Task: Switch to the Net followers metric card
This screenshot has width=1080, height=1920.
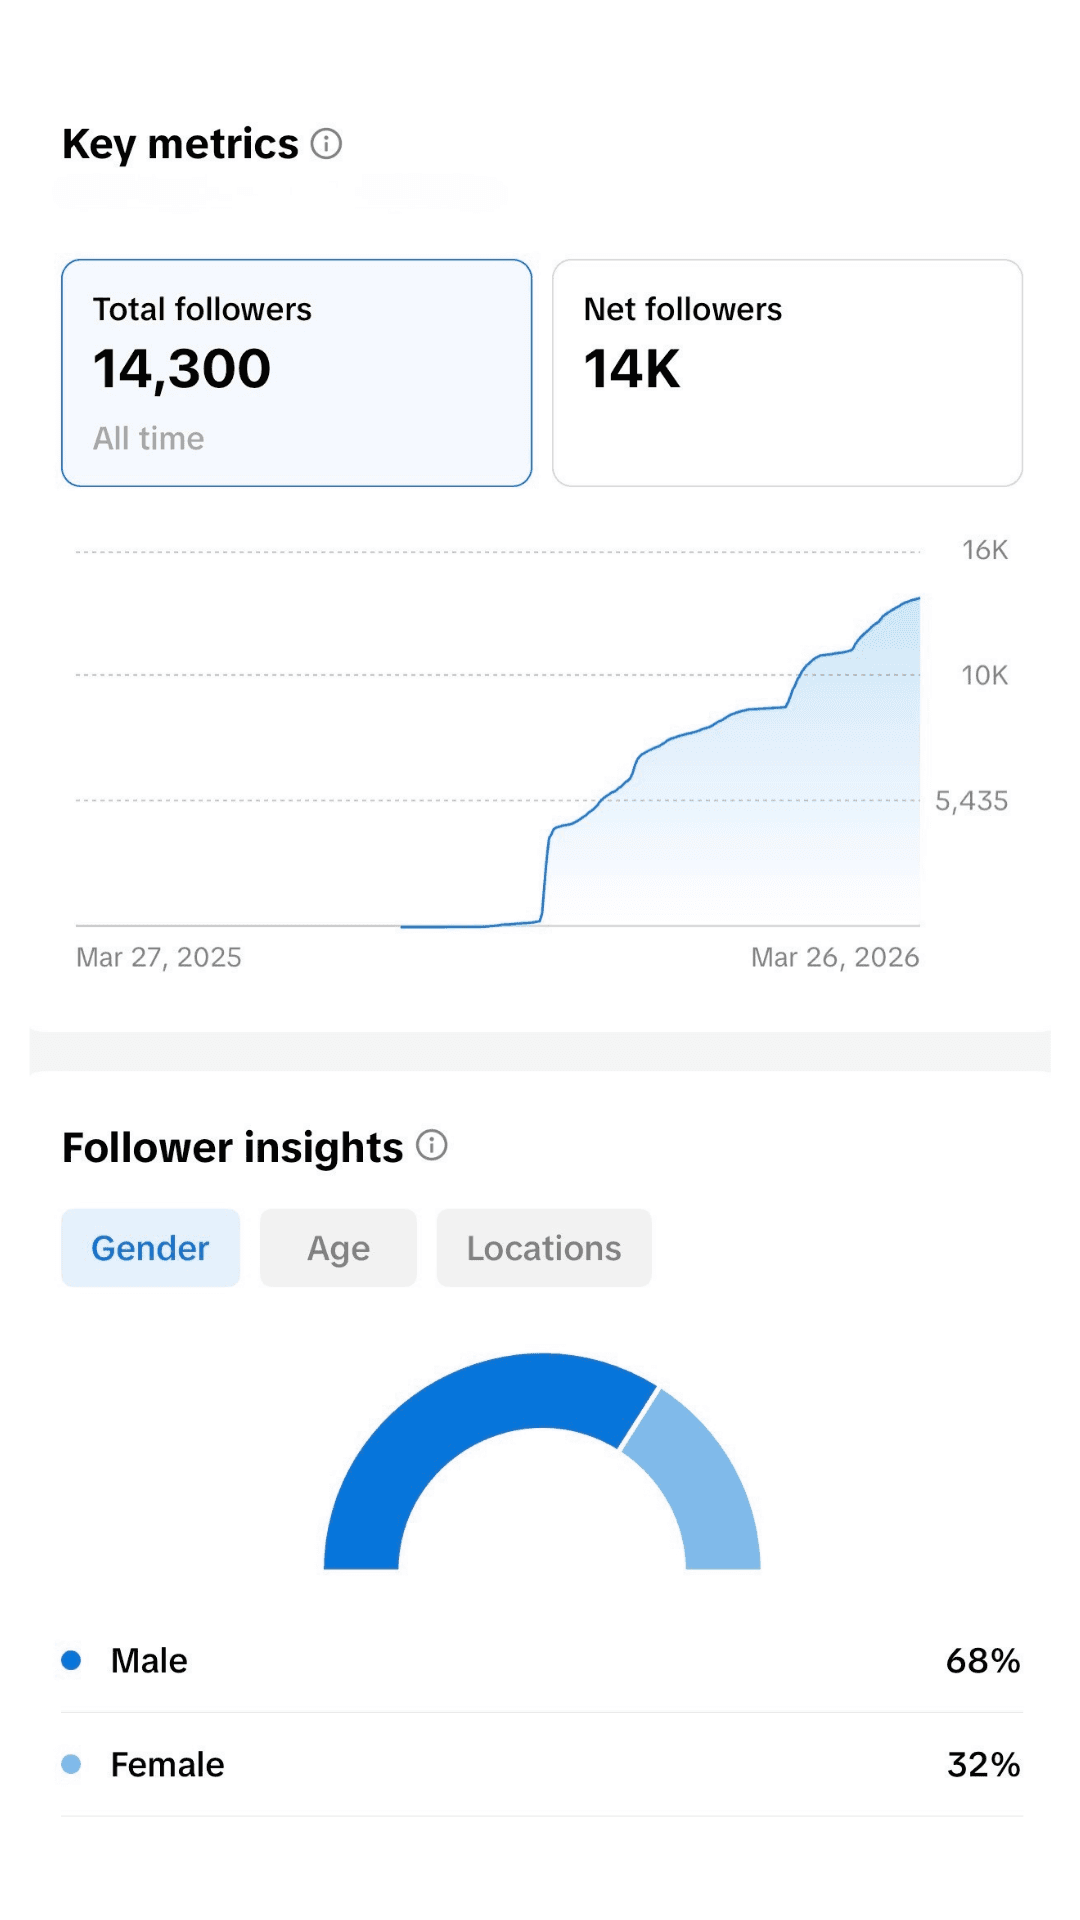Action: click(788, 369)
